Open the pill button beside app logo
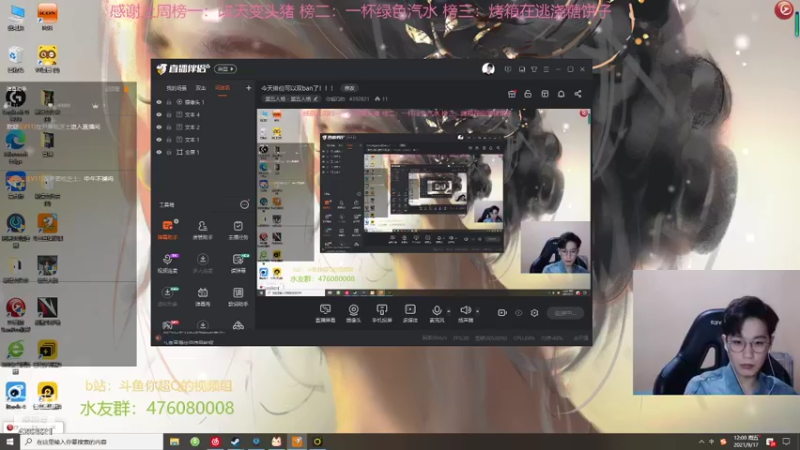This screenshot has height=450, width=800. pos(225,69)
